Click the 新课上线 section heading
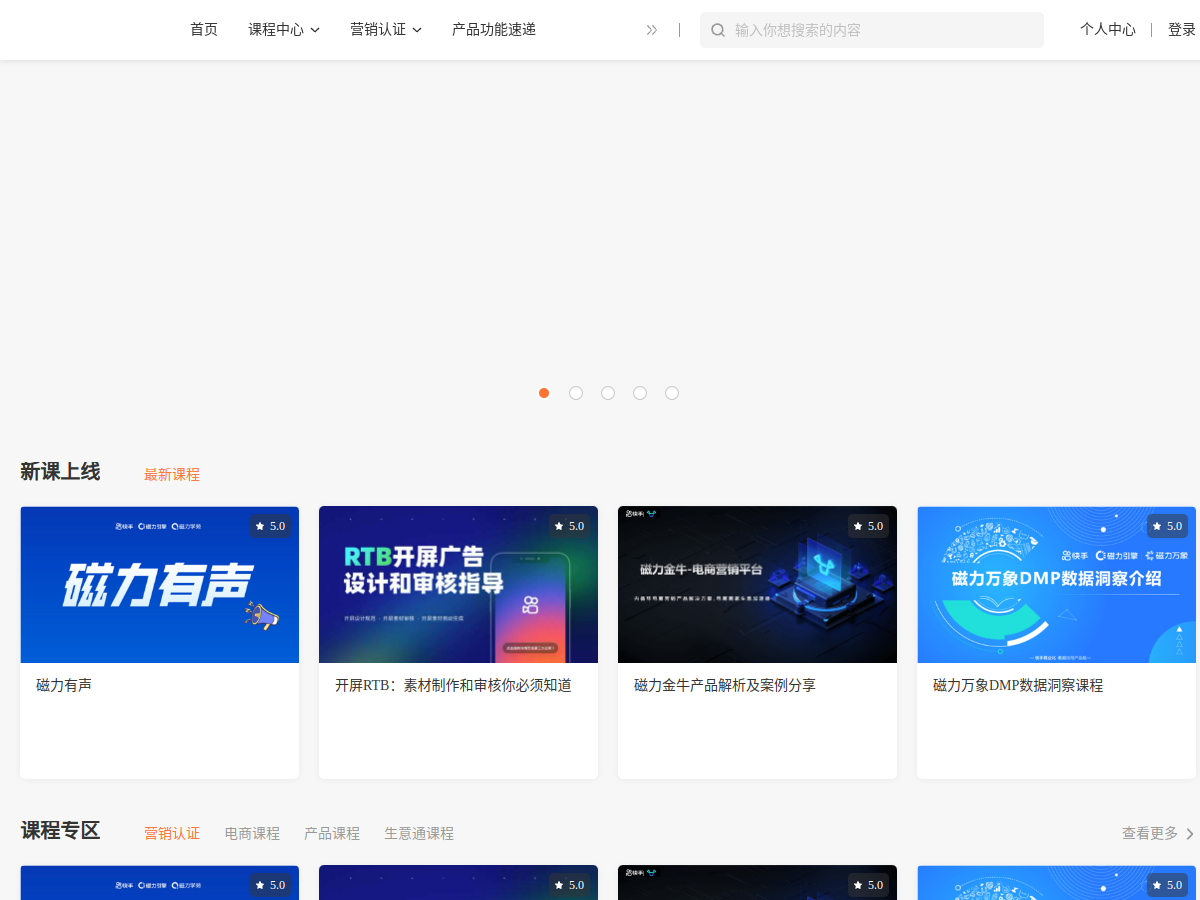 click(x=60, y=472)
